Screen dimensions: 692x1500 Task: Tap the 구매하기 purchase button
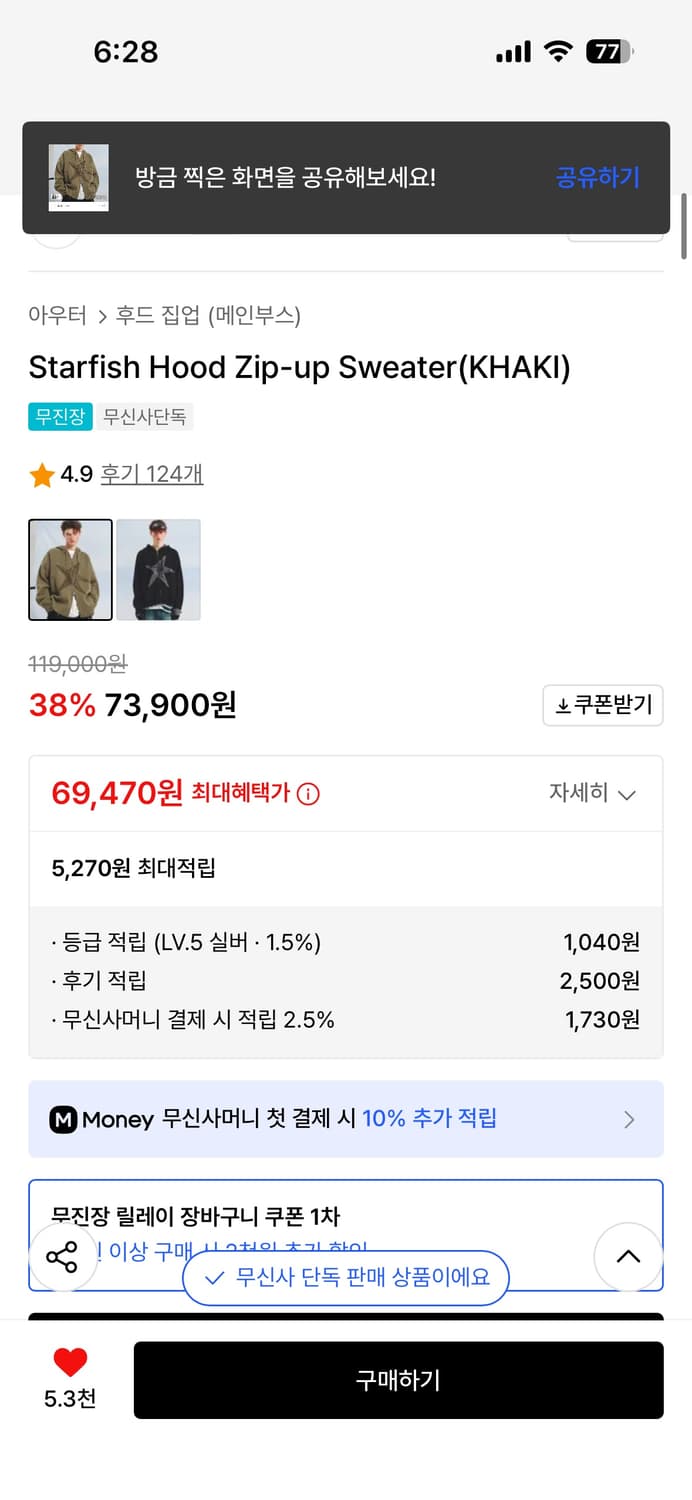398,1380
